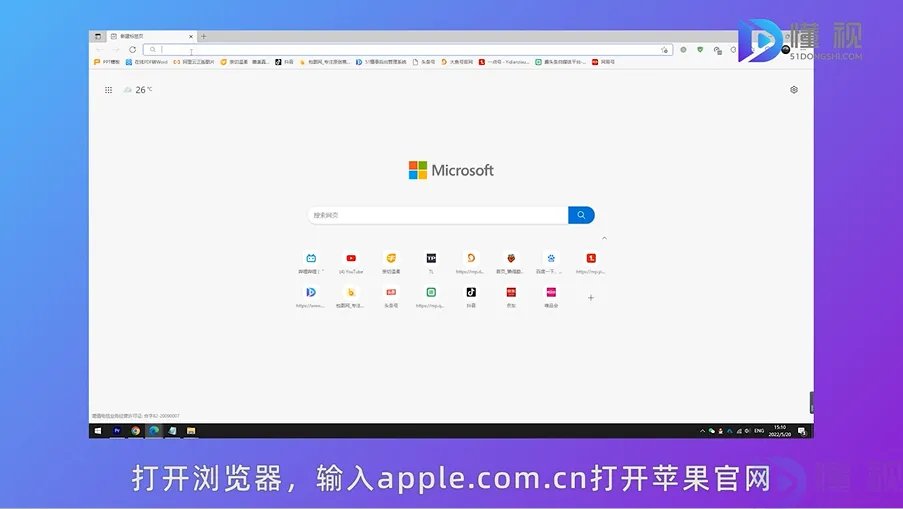The width and height of the screenshot is (903, 509).
Task: Open the yellow b quick link tile
Action: [x=351, y=293]
